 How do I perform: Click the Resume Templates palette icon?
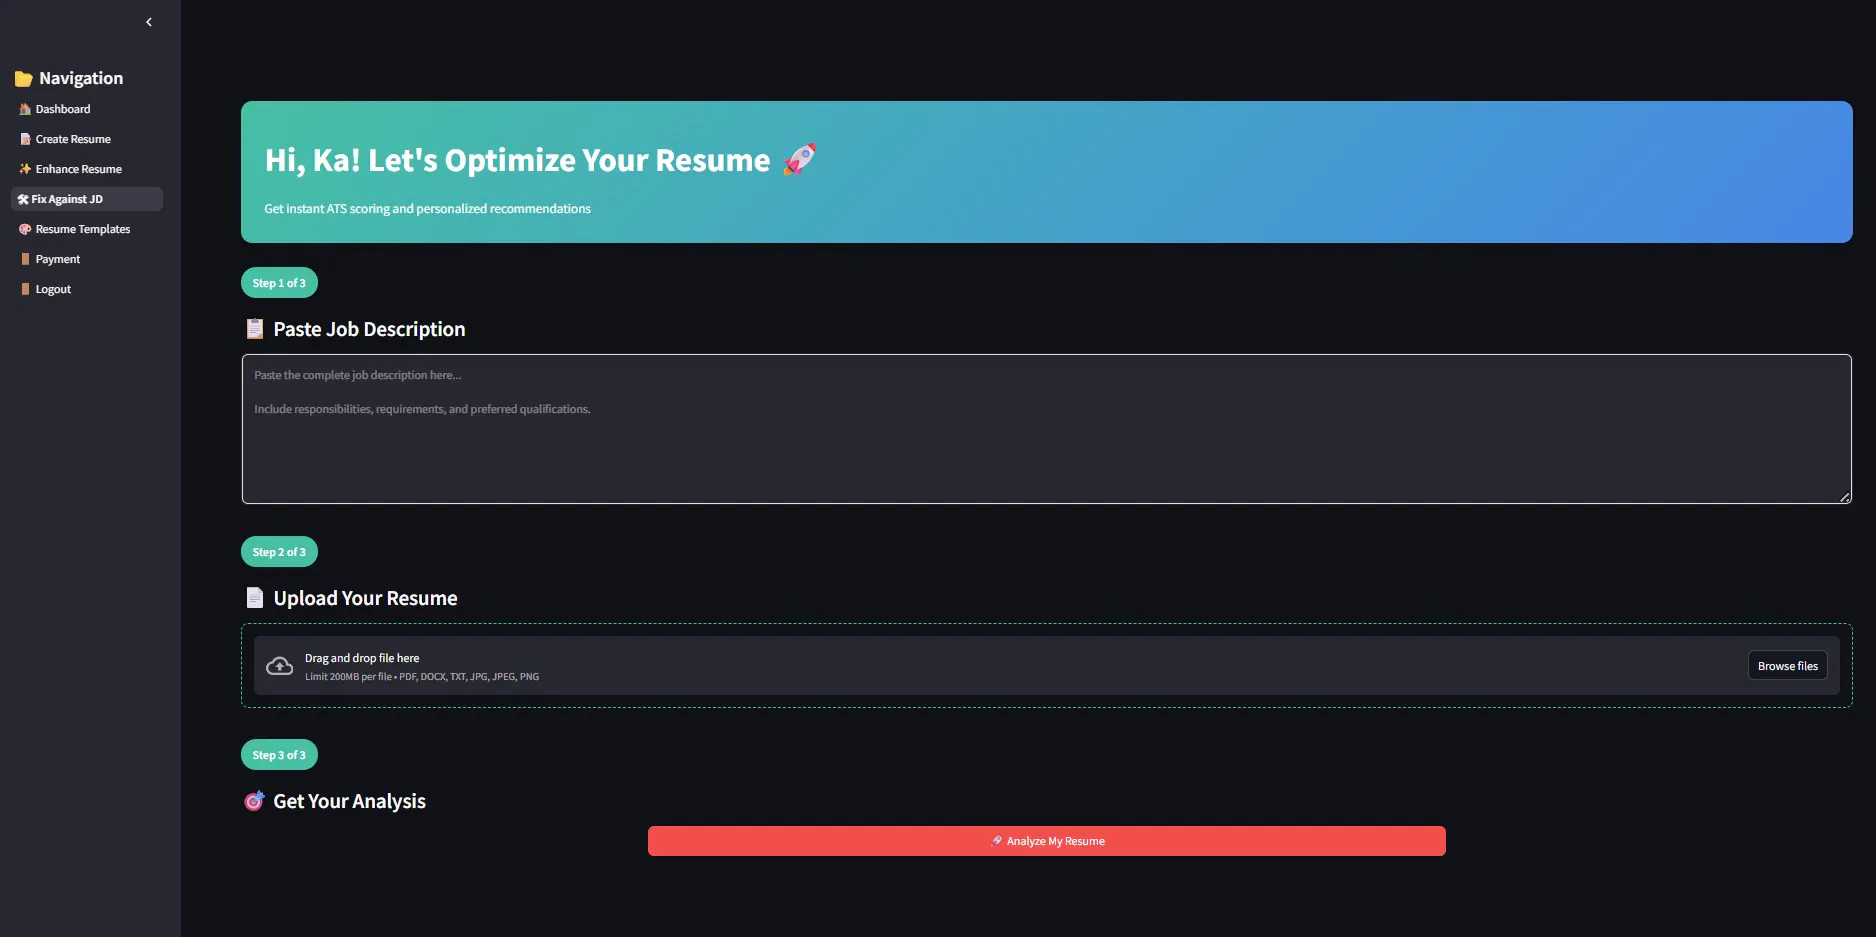click(26, 229)
